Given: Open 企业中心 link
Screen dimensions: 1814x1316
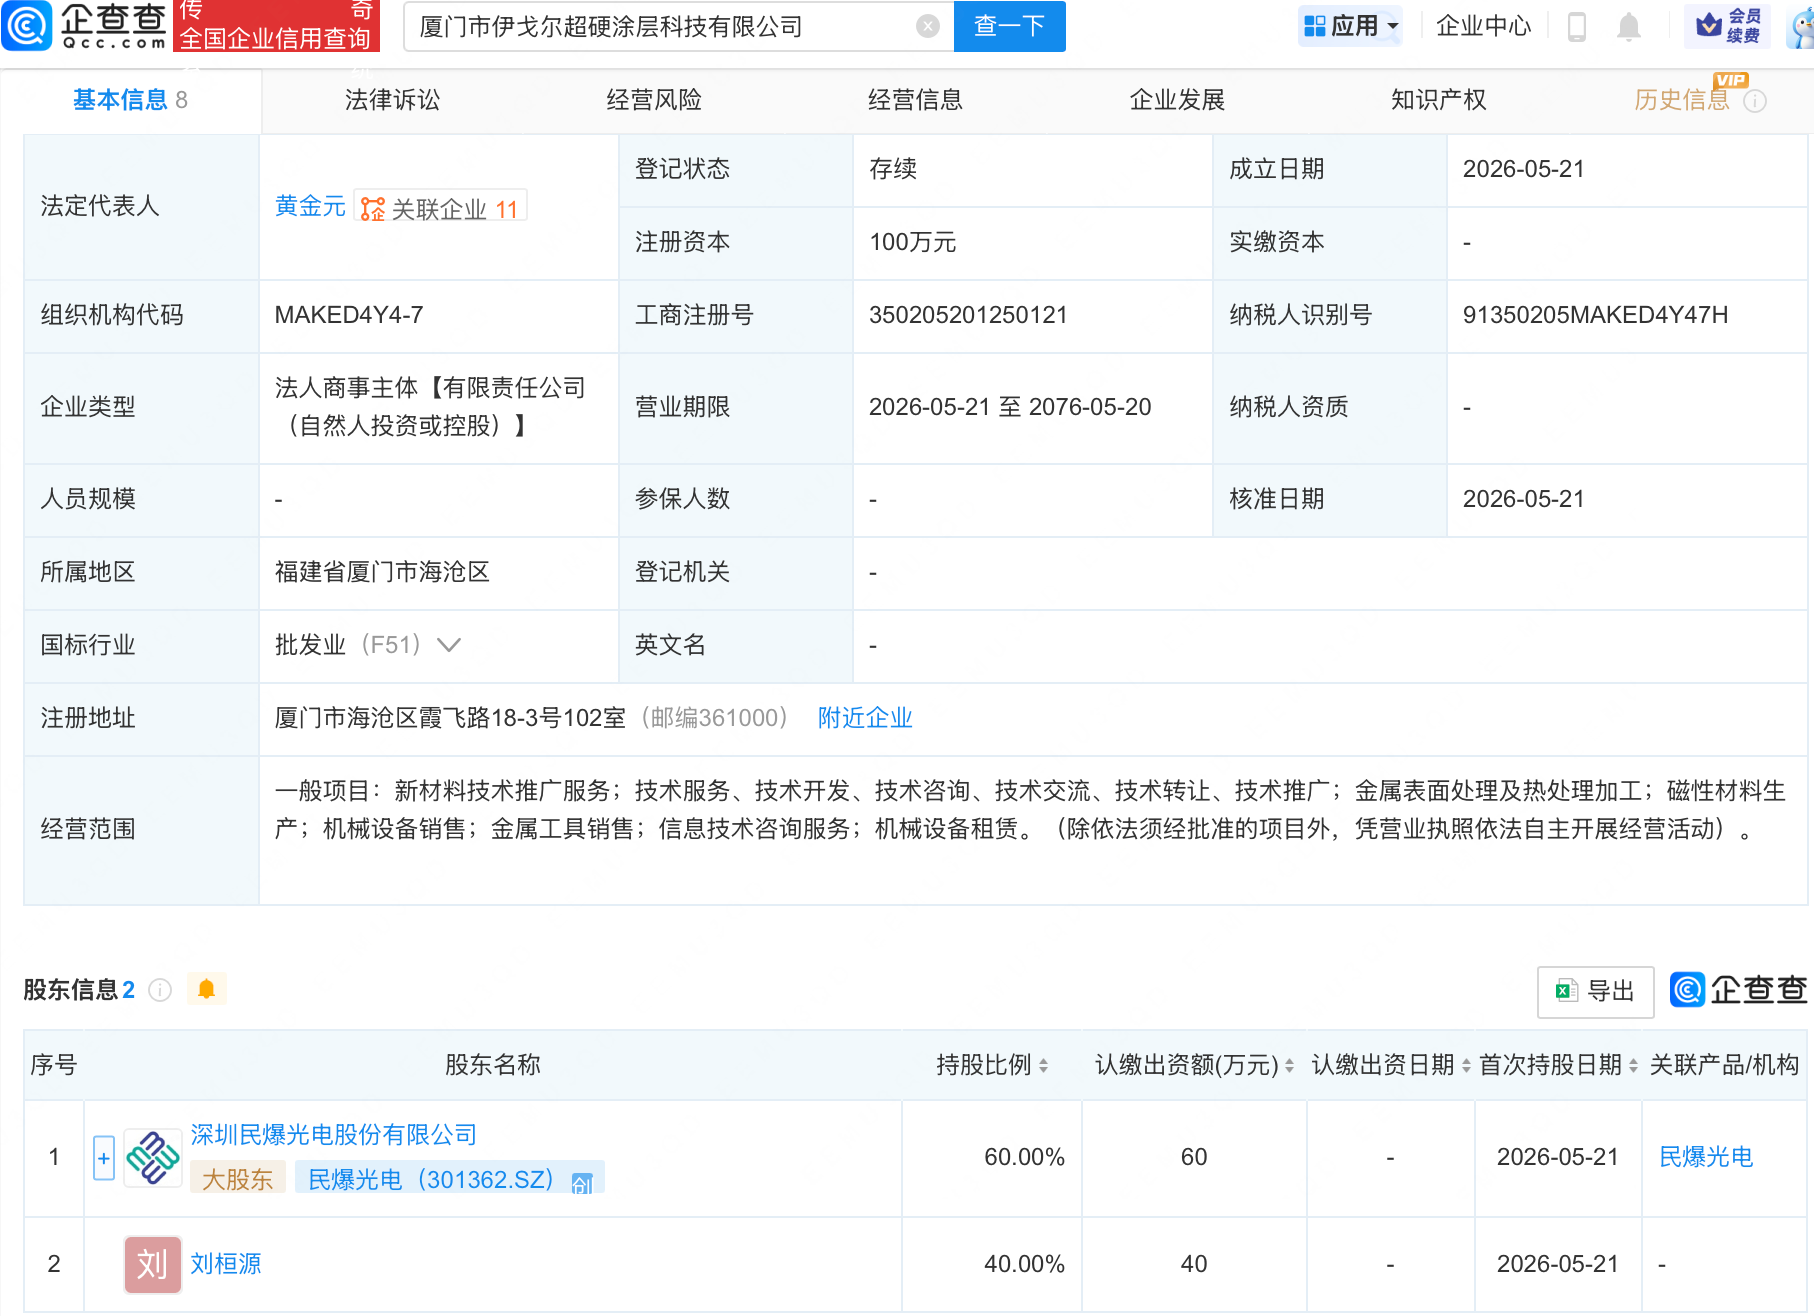Looking at the screenshot, I should 1484,26.
